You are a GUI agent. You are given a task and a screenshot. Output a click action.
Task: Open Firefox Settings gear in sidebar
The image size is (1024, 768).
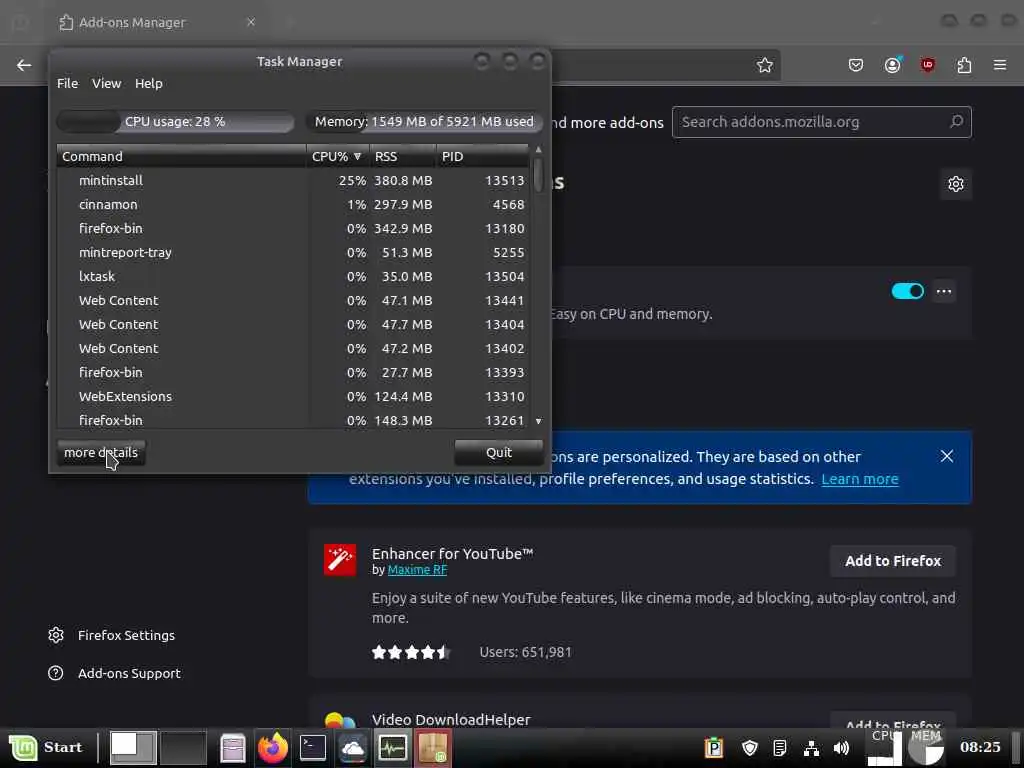click(x=56, y=635)
